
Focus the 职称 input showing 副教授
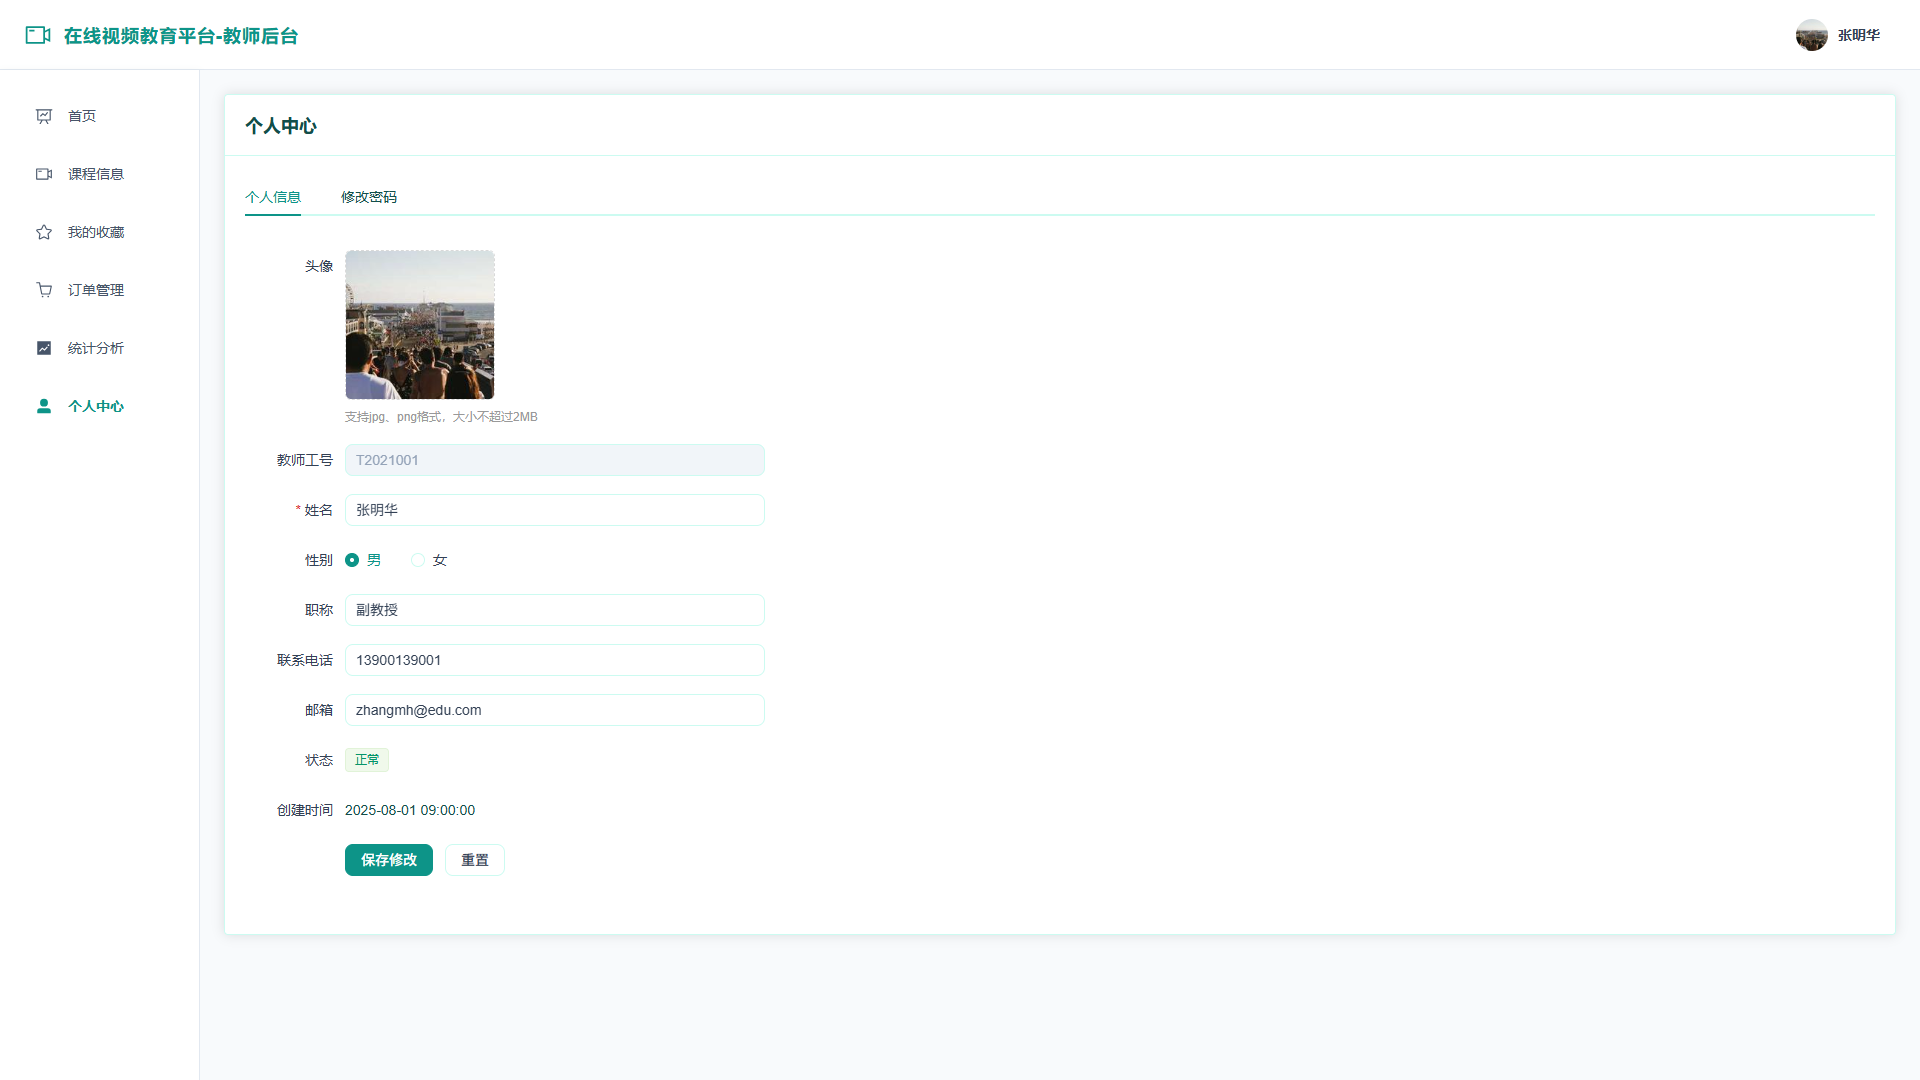click(x=555, y=610)
